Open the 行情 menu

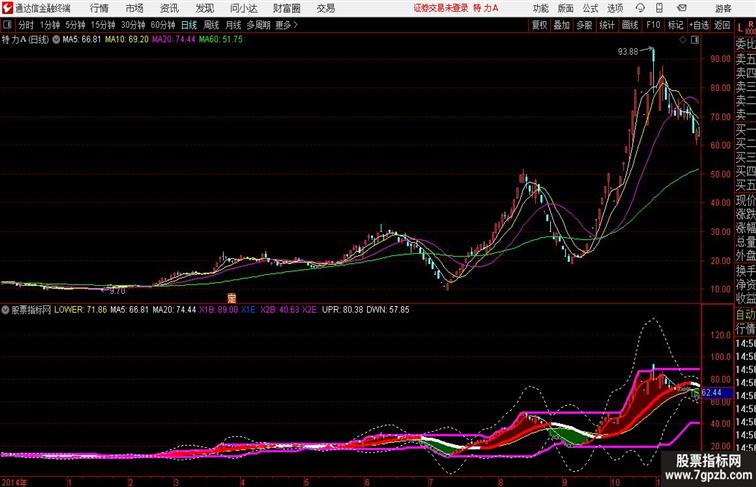coord(99,8)
